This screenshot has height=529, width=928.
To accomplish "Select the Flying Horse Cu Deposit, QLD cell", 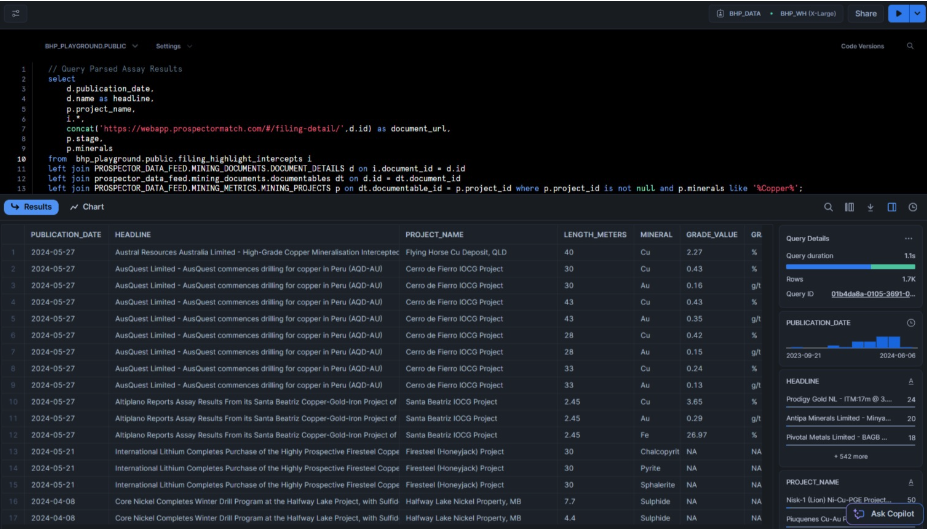I will click(x=477, y=252).
